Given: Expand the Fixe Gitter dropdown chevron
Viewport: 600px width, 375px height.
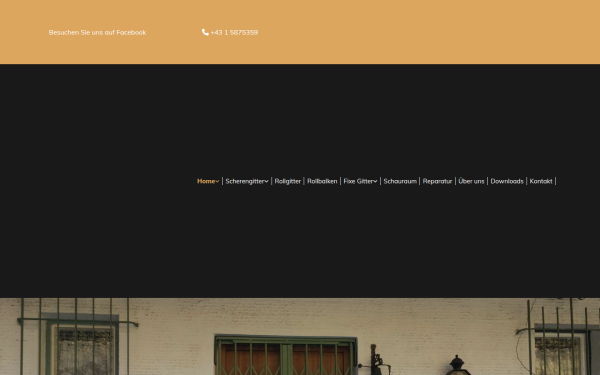Looking at the screenshot, I should click(375, 181).
